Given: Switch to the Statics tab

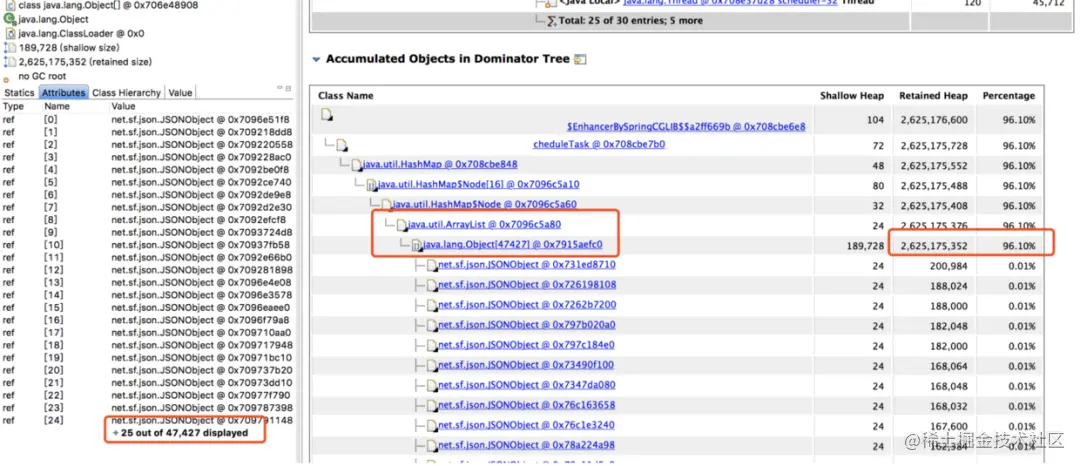Looking at the screenshot, I should point(19,92).
